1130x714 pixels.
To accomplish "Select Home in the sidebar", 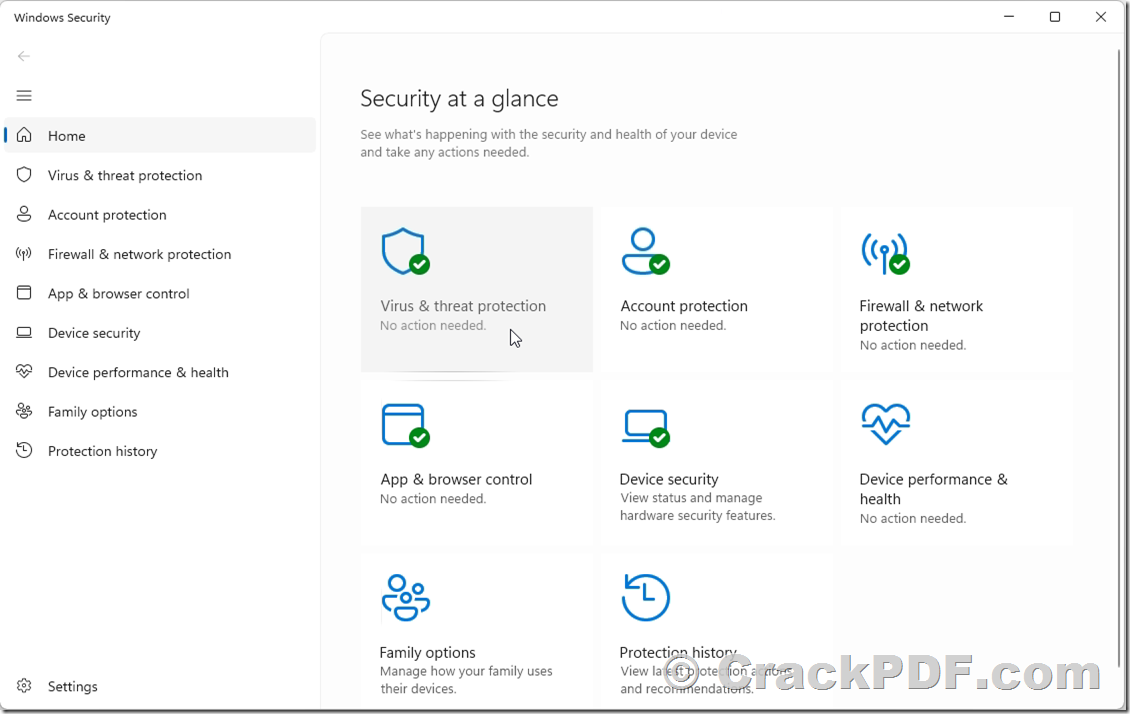I will 160,135.
